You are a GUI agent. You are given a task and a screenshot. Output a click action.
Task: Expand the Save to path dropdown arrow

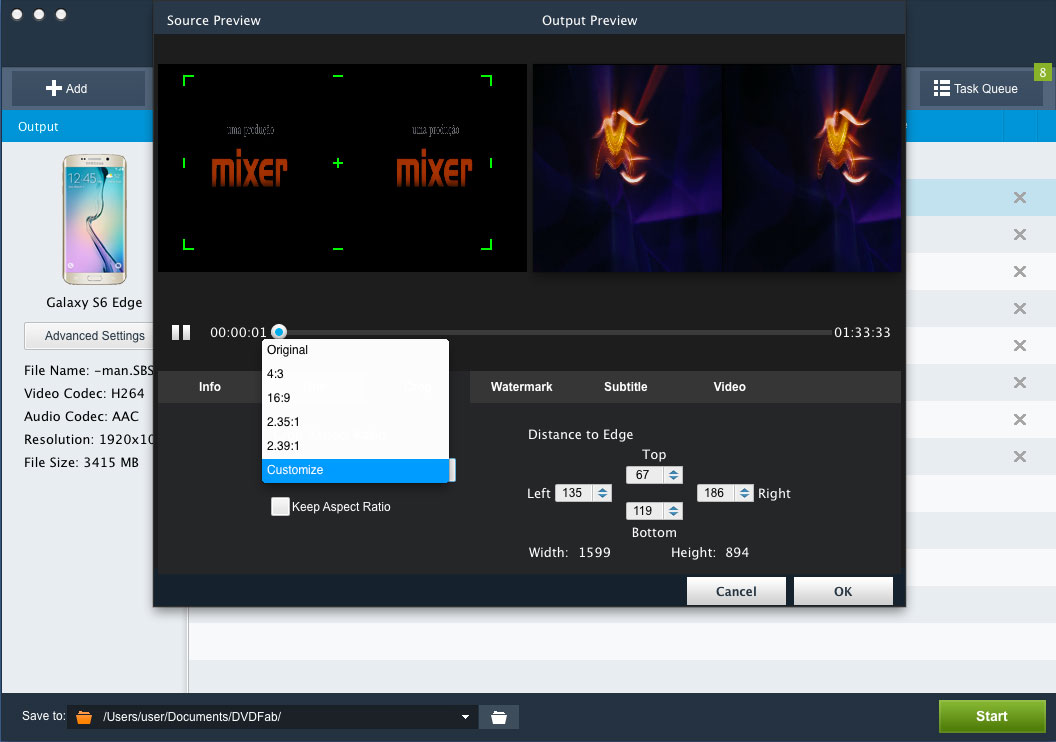tap(465, 717)
